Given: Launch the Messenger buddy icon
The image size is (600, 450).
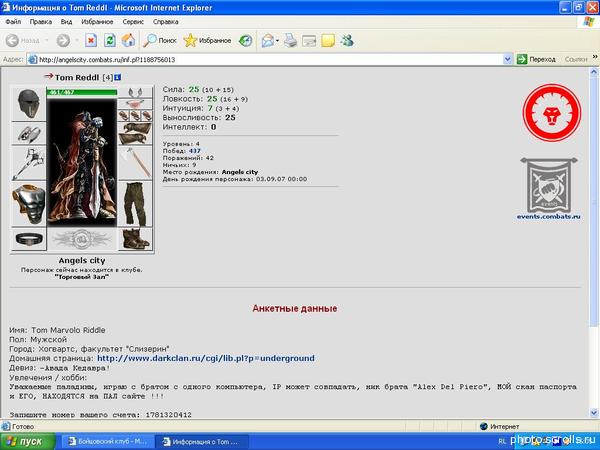Looking at the screenshot, I should pos(347,40).
